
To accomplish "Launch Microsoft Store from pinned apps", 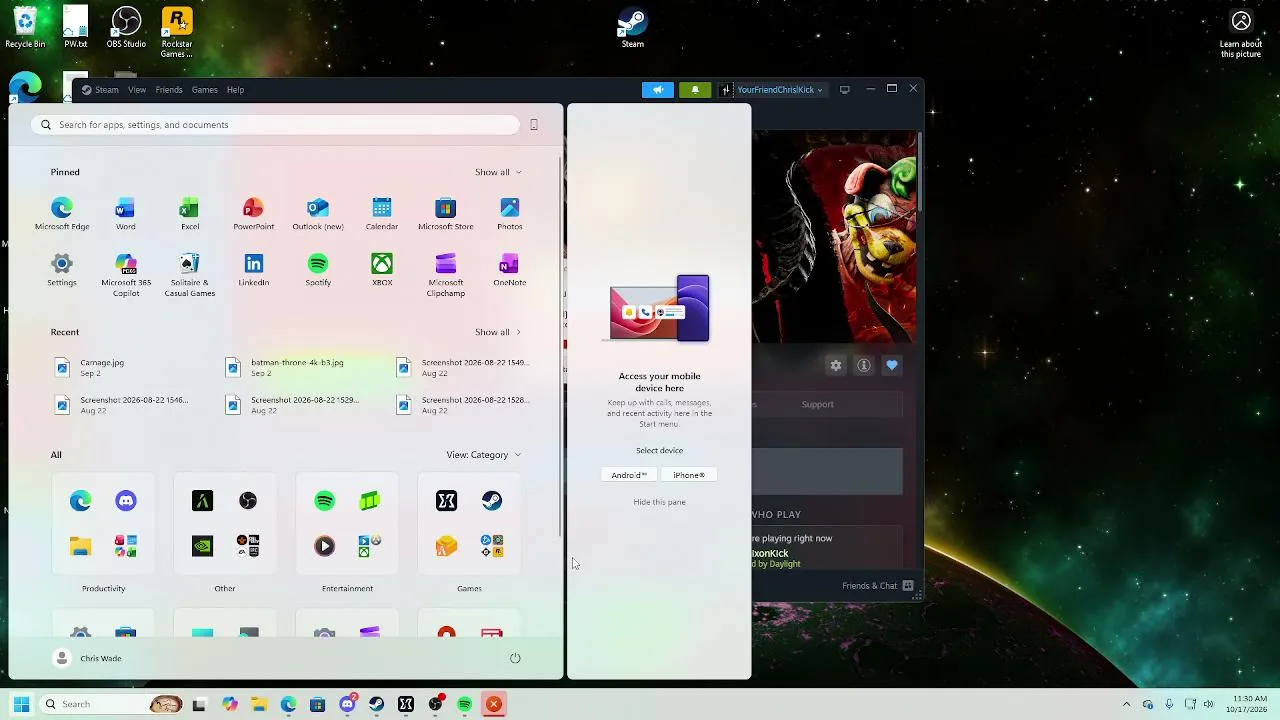I will [x=446, y=214].
